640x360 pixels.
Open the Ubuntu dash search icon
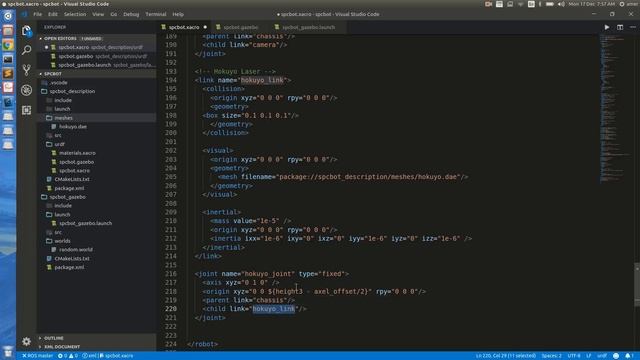(8, 16)
